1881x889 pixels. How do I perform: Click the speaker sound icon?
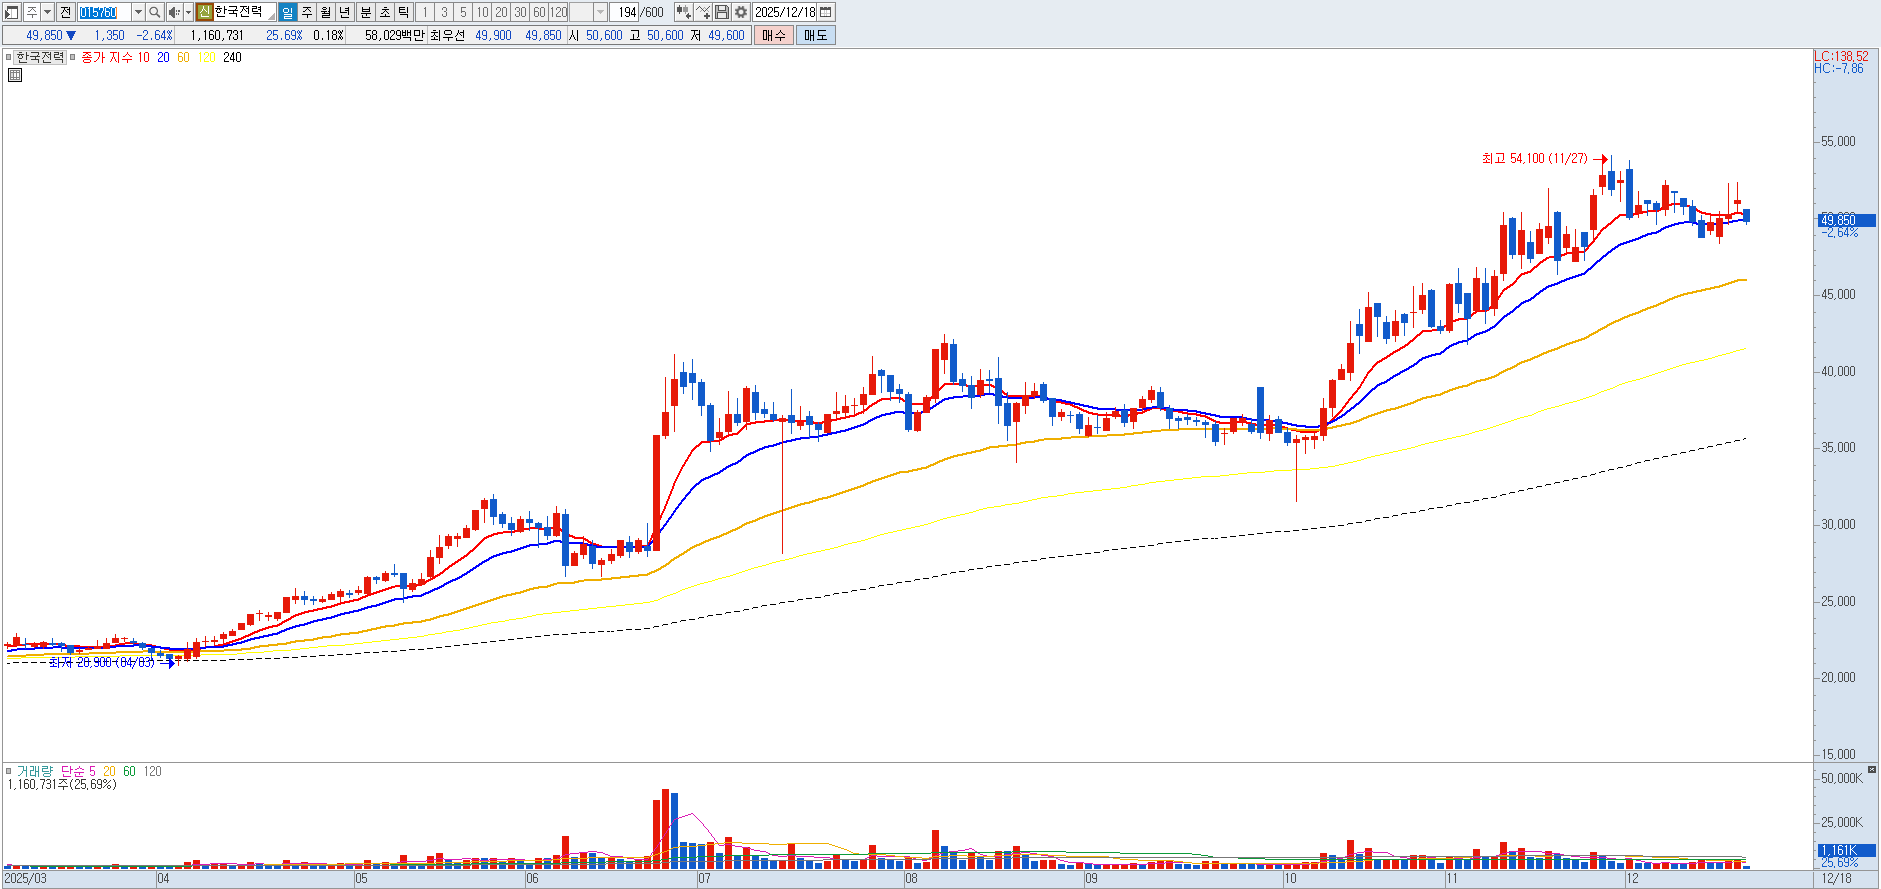pyautogui.click(x=174, y=12)
